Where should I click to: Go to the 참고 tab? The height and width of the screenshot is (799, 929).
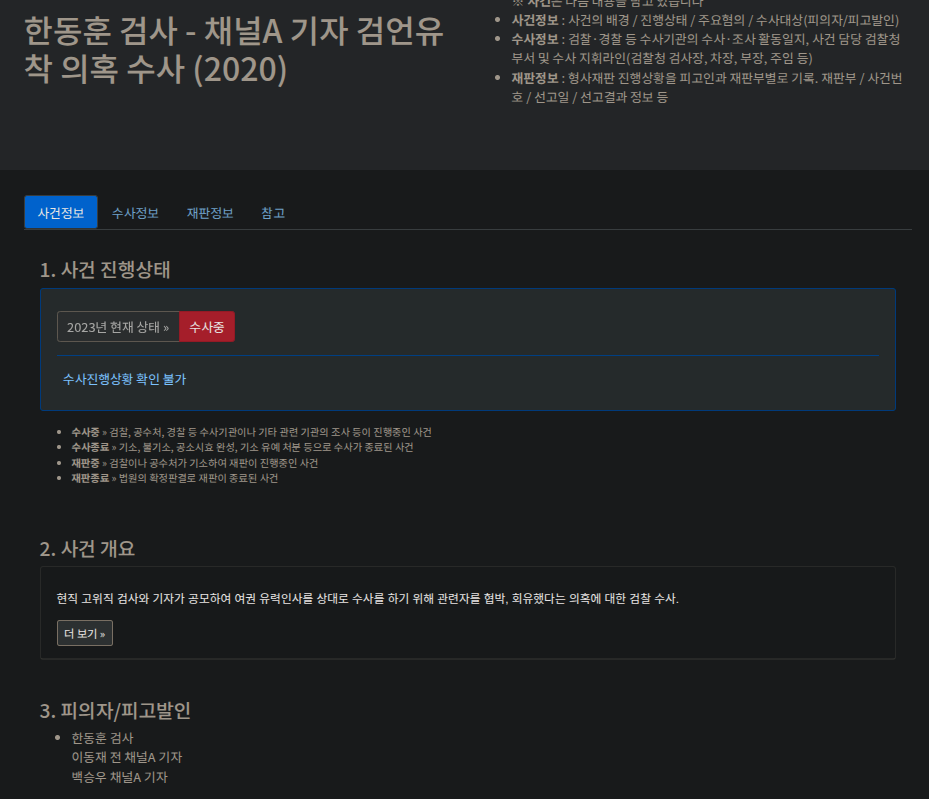[x=273, y=213]
